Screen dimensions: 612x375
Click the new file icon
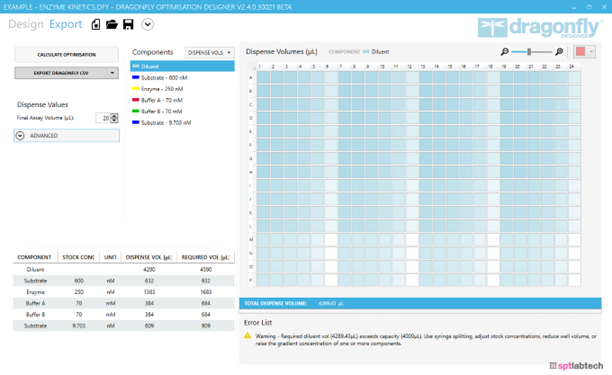click(96, 25)
